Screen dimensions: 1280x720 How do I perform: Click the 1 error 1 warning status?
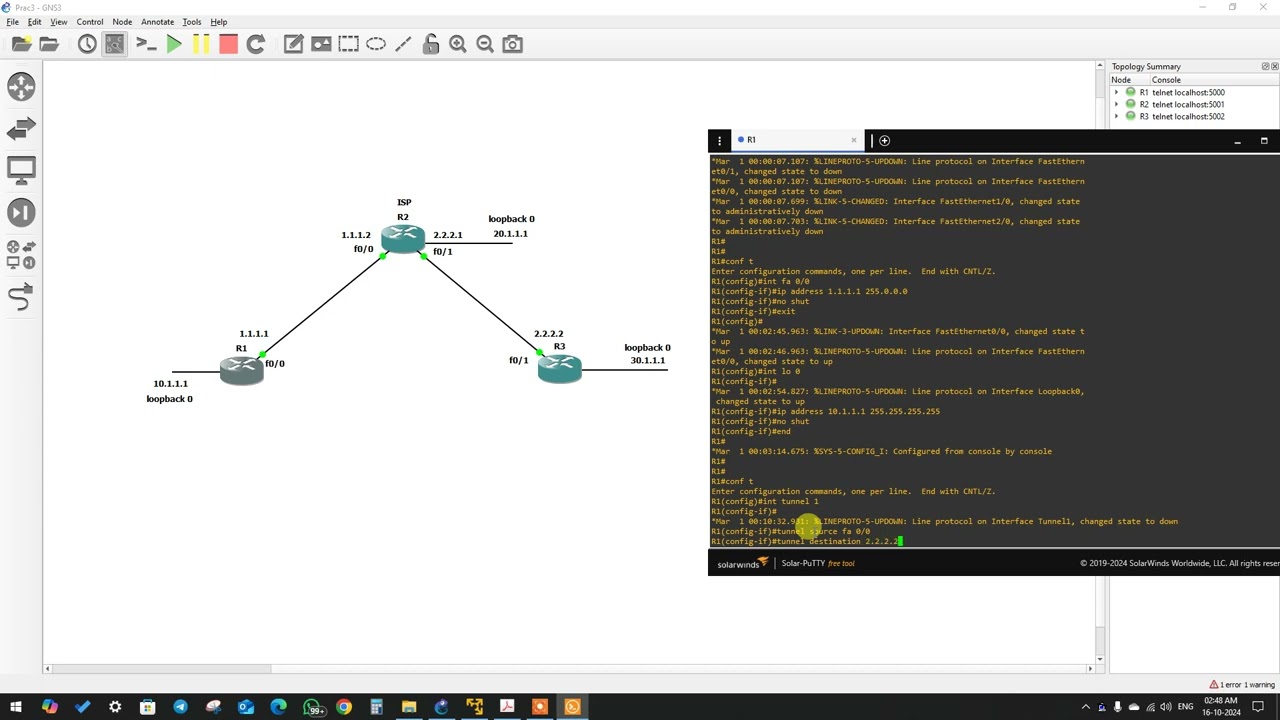(x=1242, y=685)
